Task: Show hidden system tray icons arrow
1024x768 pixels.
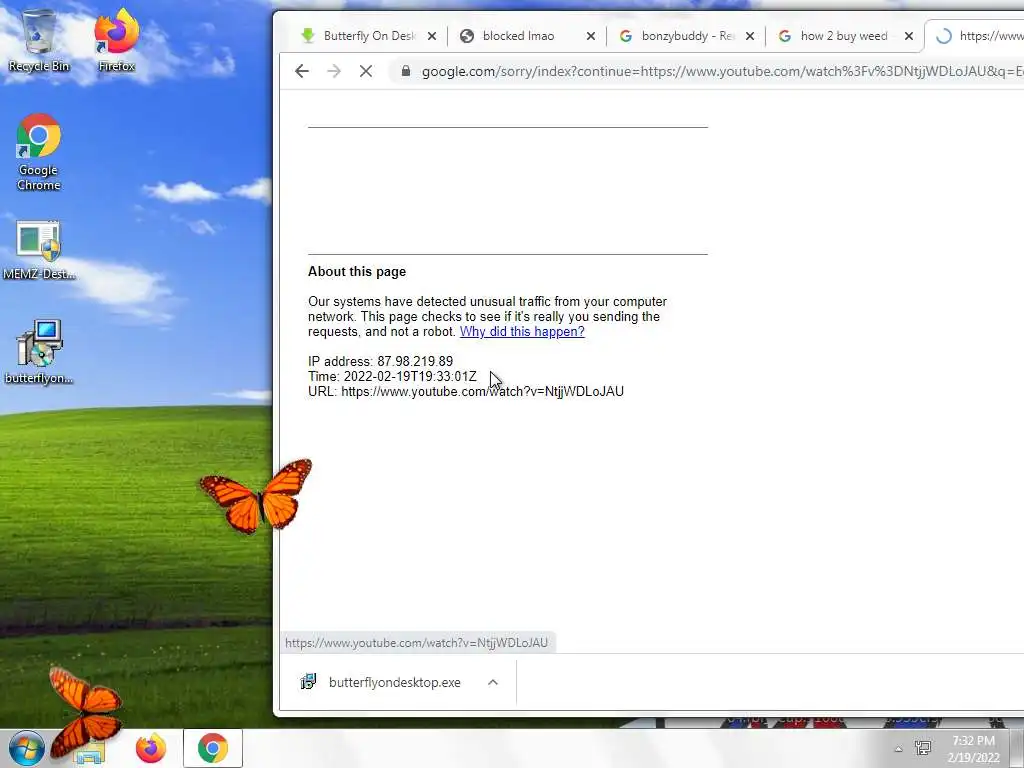Action: (899, 749)
